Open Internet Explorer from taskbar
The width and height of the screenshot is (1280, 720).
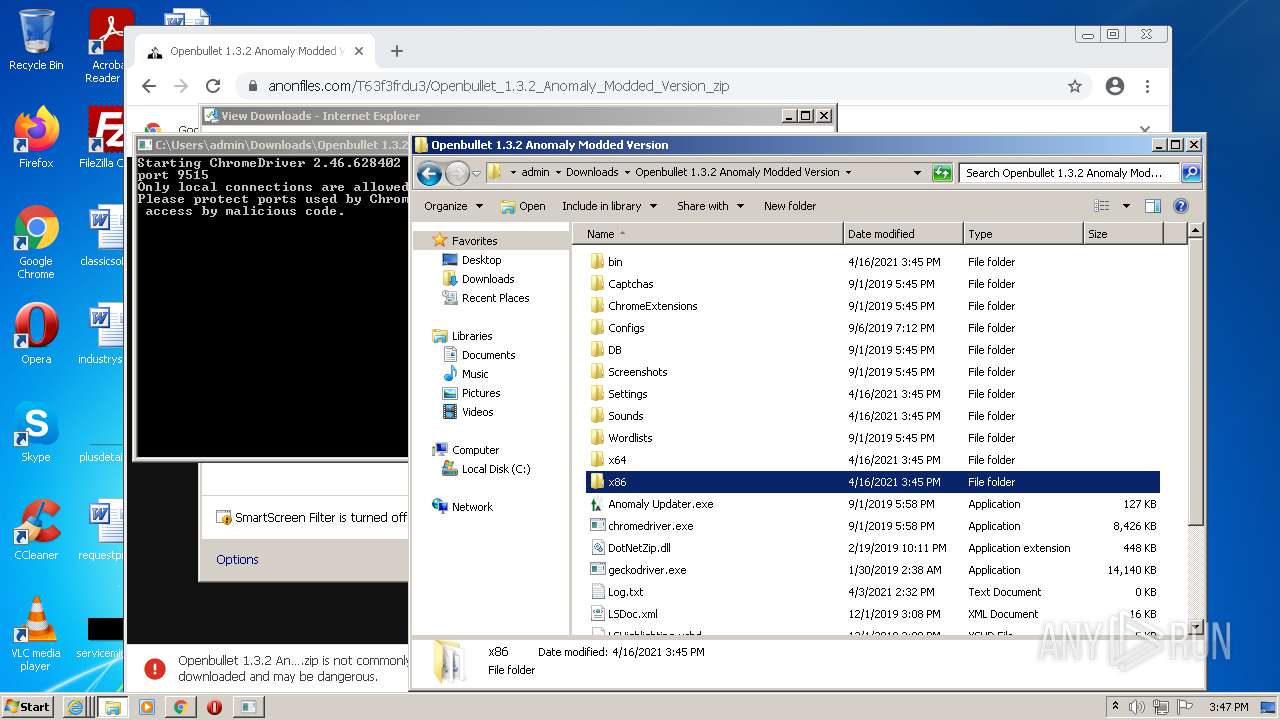(x=76, y=707)
